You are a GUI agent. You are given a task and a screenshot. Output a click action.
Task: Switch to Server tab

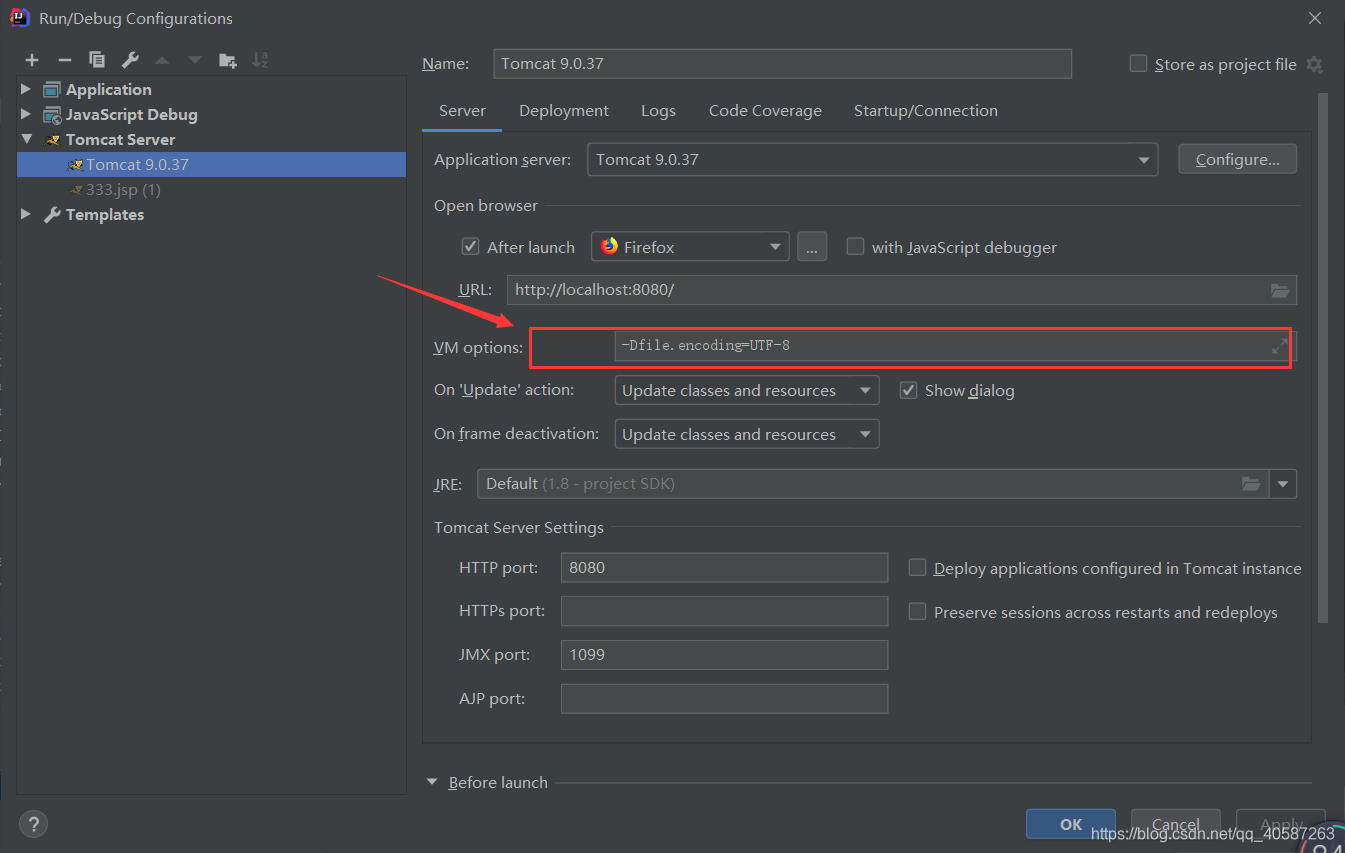pos(462,110)
